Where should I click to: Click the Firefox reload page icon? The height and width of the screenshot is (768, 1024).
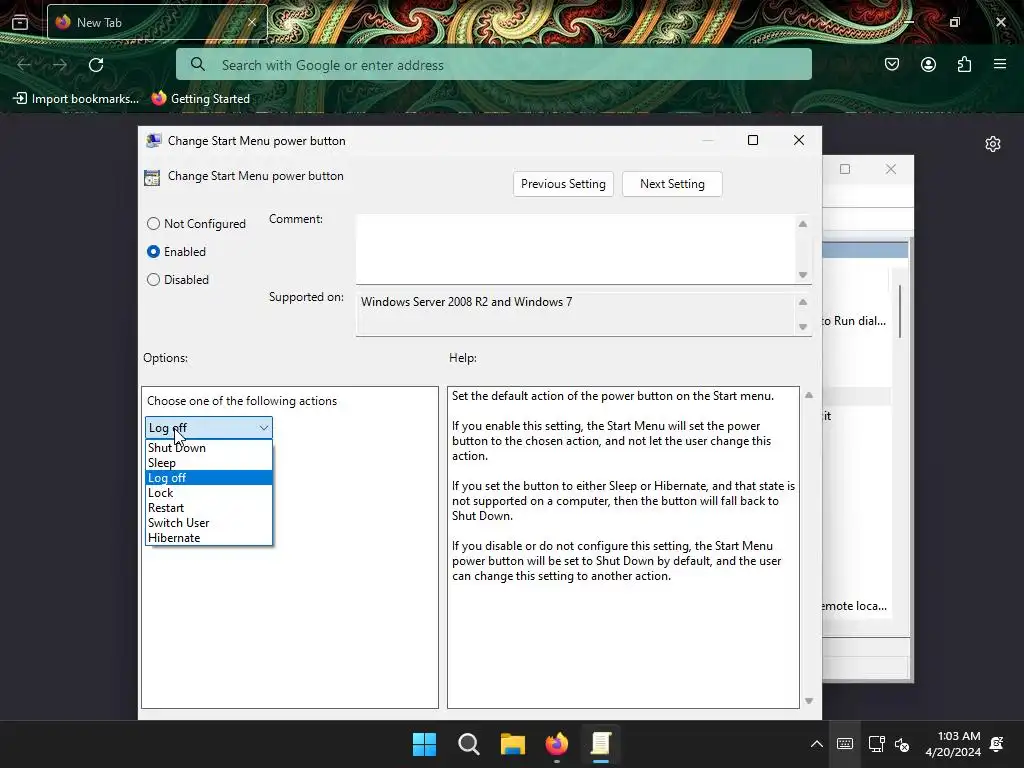[96, 65]
